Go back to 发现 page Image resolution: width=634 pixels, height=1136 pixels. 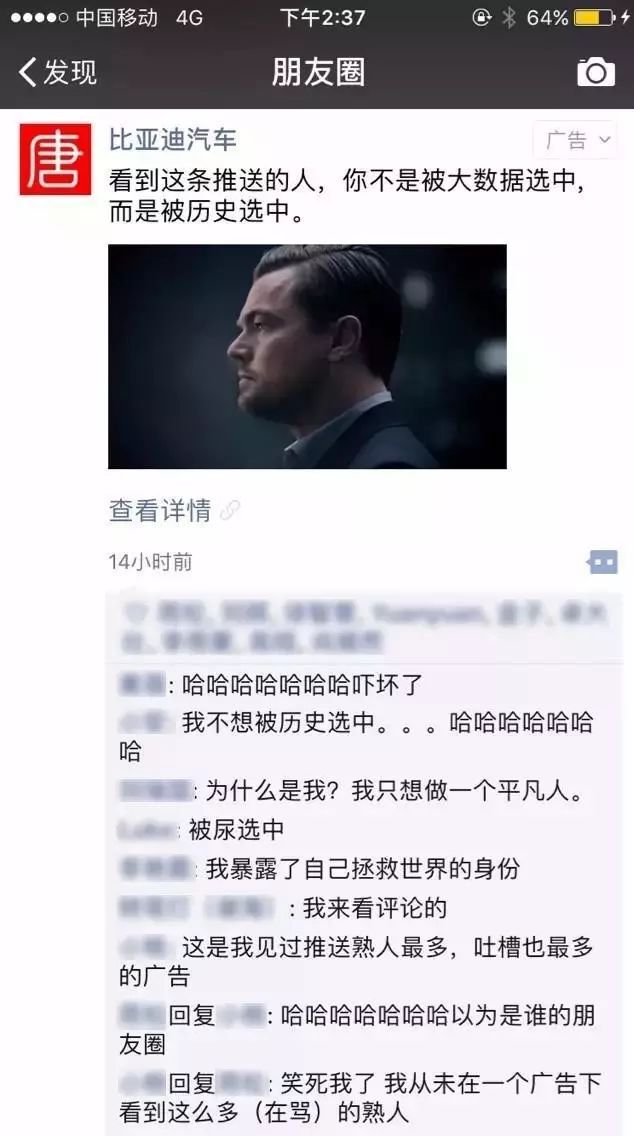[x=57, y=72]
